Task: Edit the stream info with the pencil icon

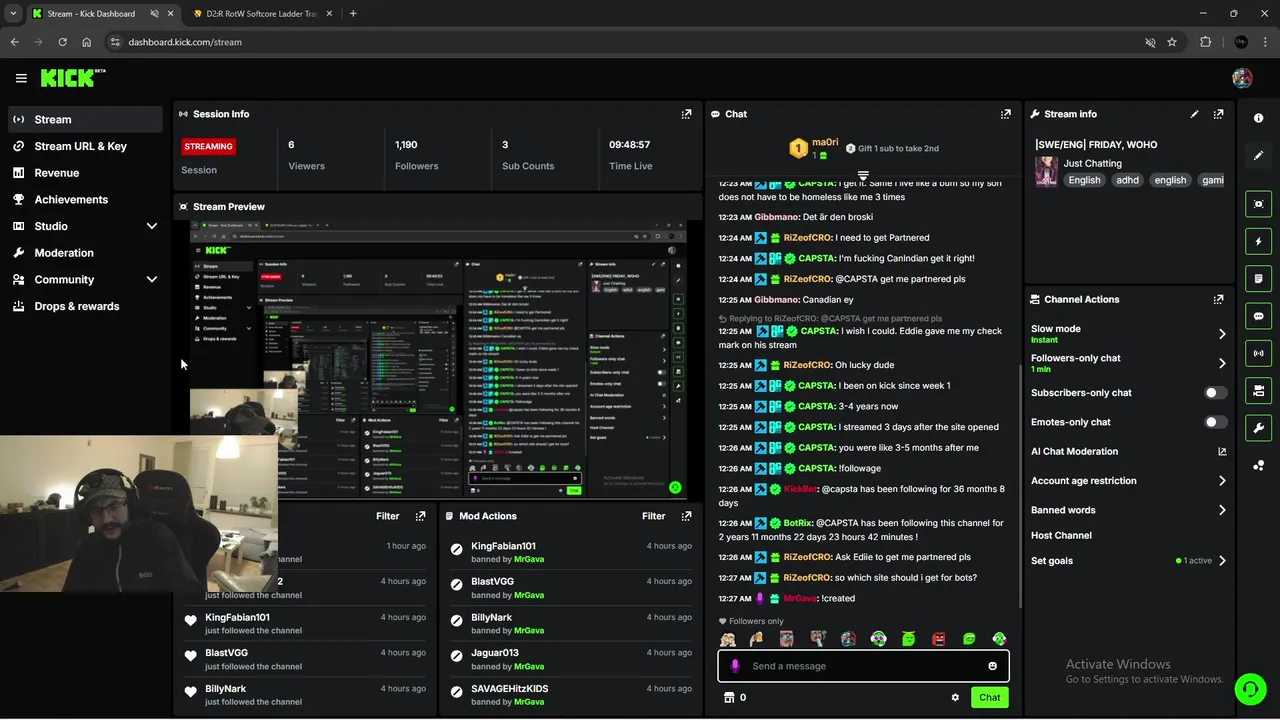Action: pyautogui.click(x=1194, y=114)
